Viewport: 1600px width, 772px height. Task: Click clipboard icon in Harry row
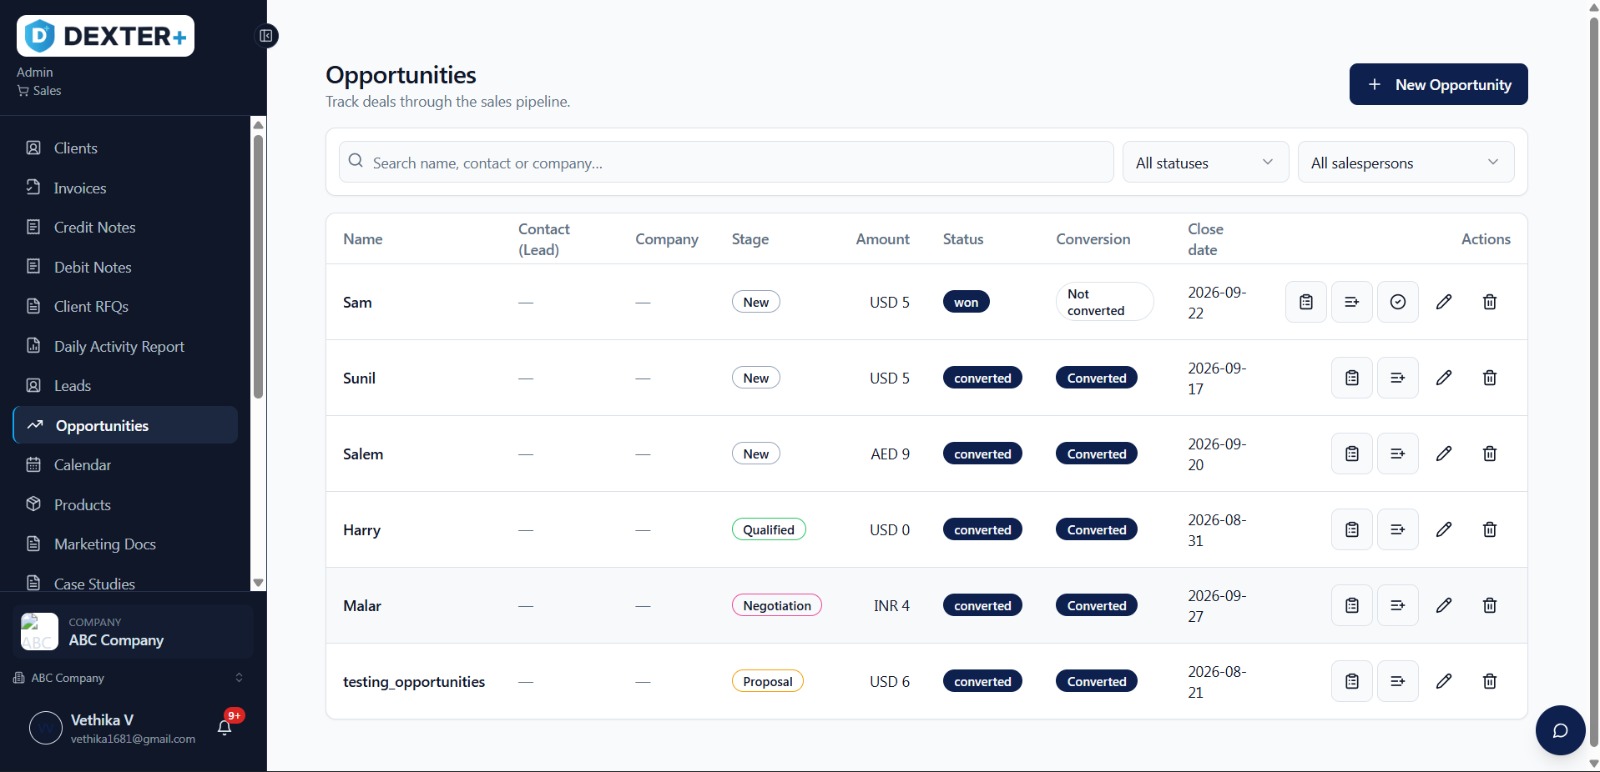(1352, 530)
